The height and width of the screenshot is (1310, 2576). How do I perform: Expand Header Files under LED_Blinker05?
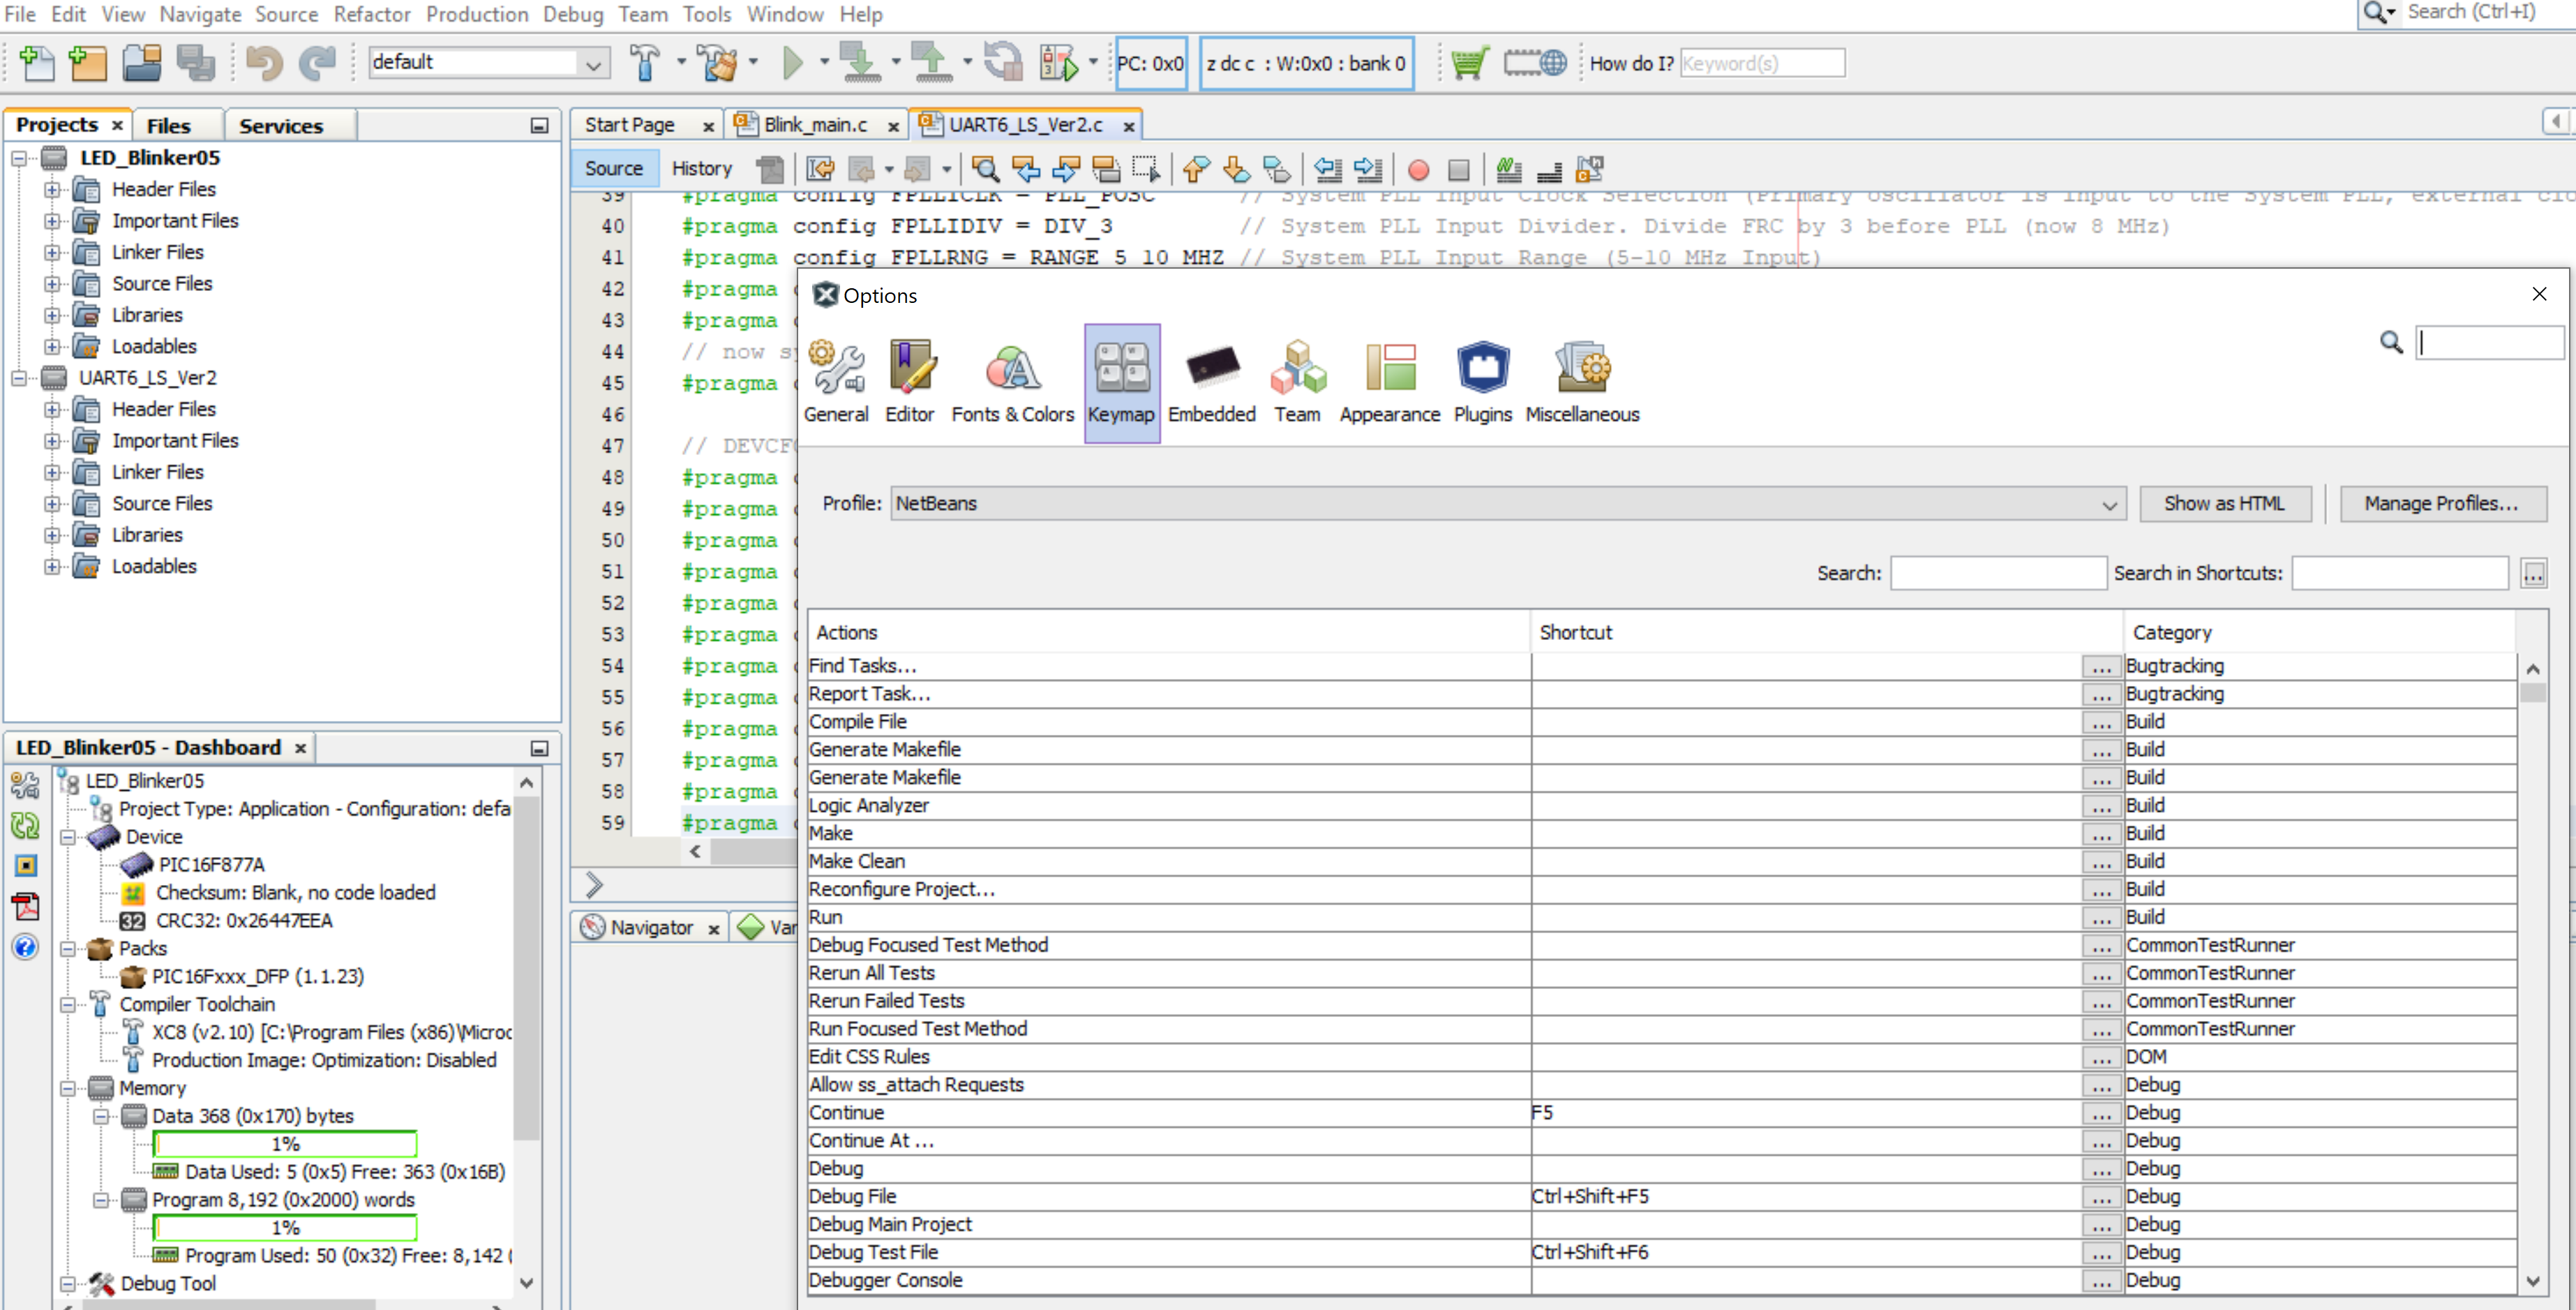click(x=52, y=189)
